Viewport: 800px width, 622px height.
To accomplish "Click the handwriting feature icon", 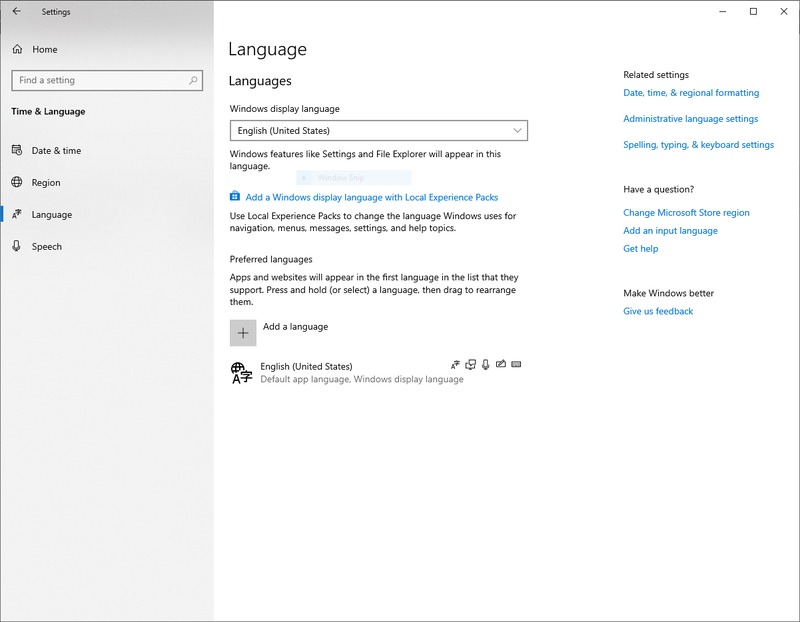I will pos(501,365).
